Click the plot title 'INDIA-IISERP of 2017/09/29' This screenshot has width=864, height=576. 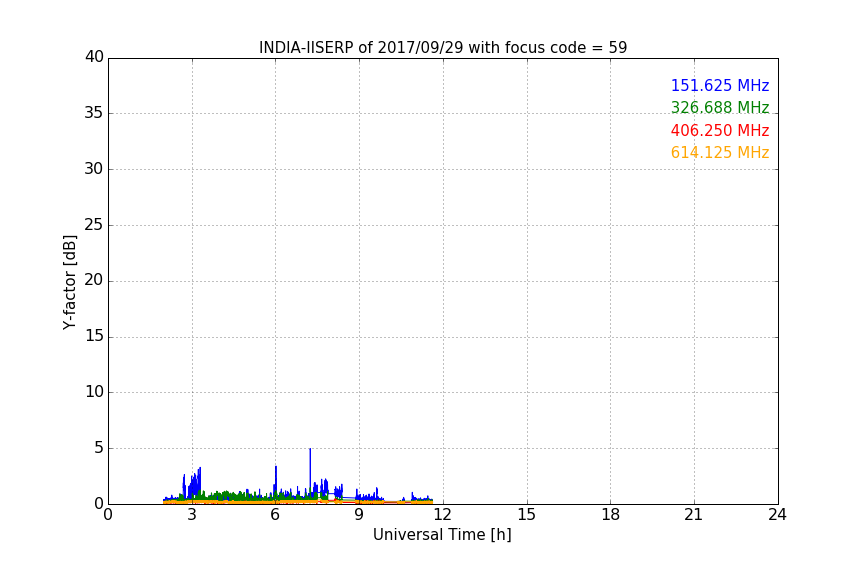pyautogui.click(x=443, y=48)
